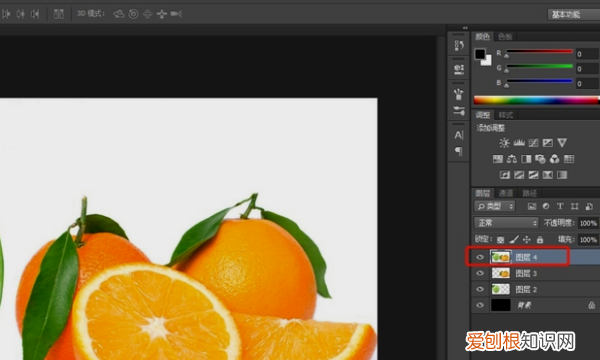Click the 3D roll mode icon
The width and height of the screenshot is (600, 360).
tap(133, 14)
